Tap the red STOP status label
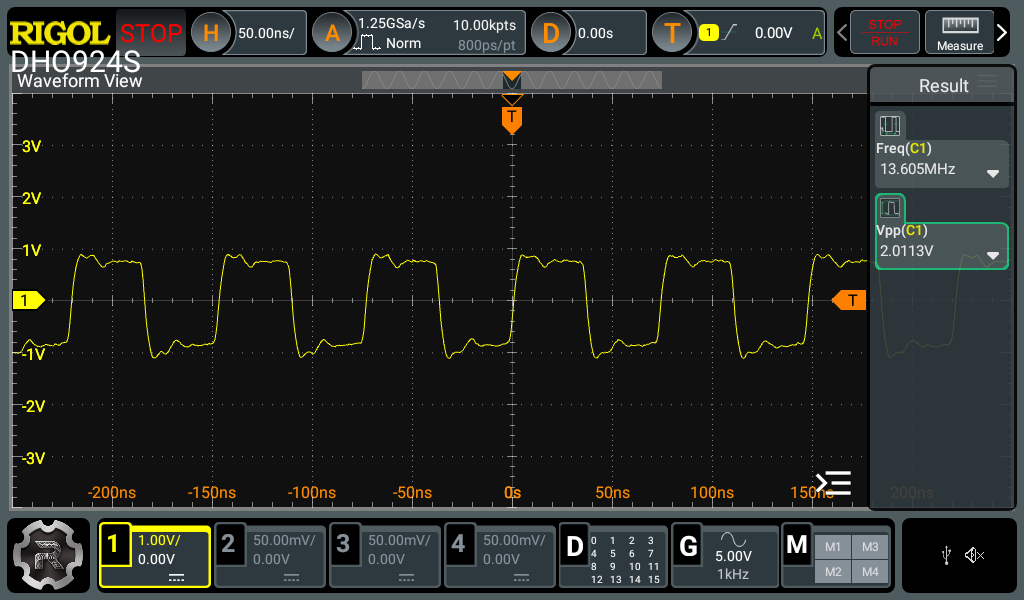This screenshot has height=600, width=1024. [151, 33]
